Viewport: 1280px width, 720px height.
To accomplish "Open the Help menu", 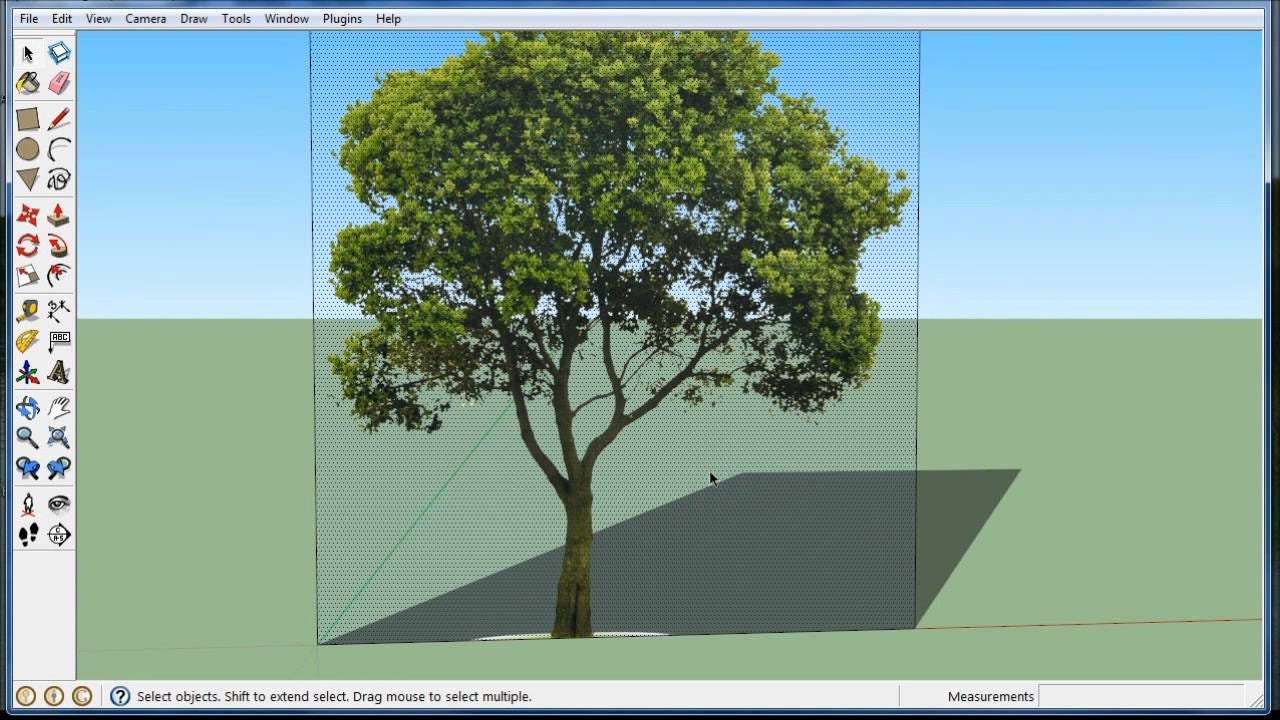I will coord(388,18).
